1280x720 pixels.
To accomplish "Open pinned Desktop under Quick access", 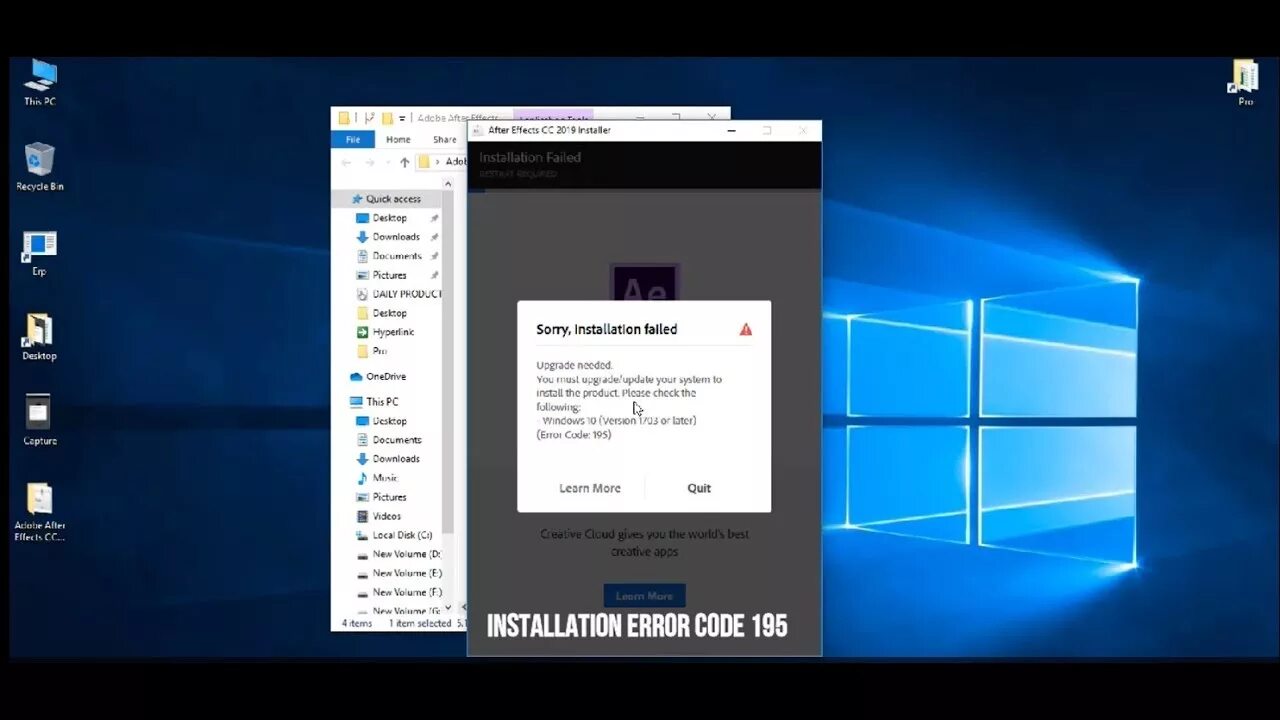I will [x=389, y=218].
